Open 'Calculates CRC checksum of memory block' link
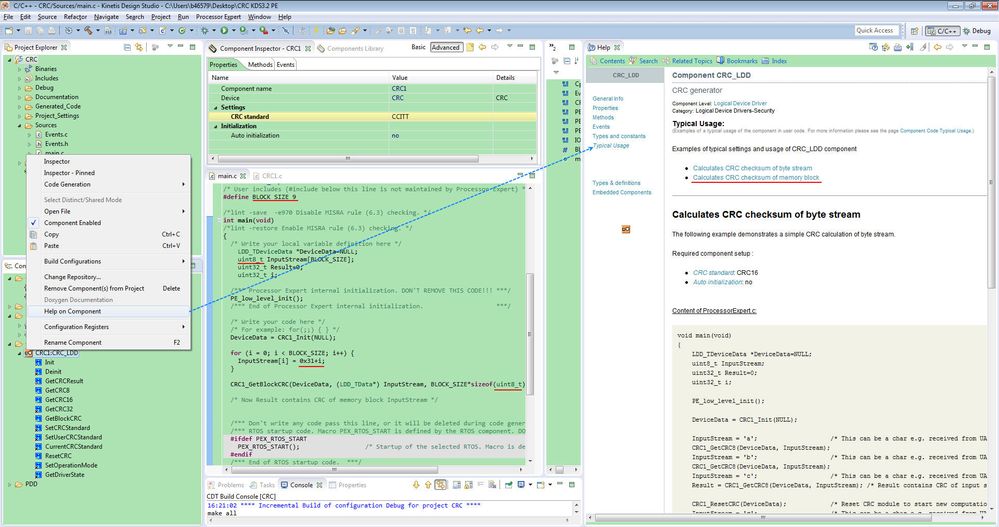 756,178
